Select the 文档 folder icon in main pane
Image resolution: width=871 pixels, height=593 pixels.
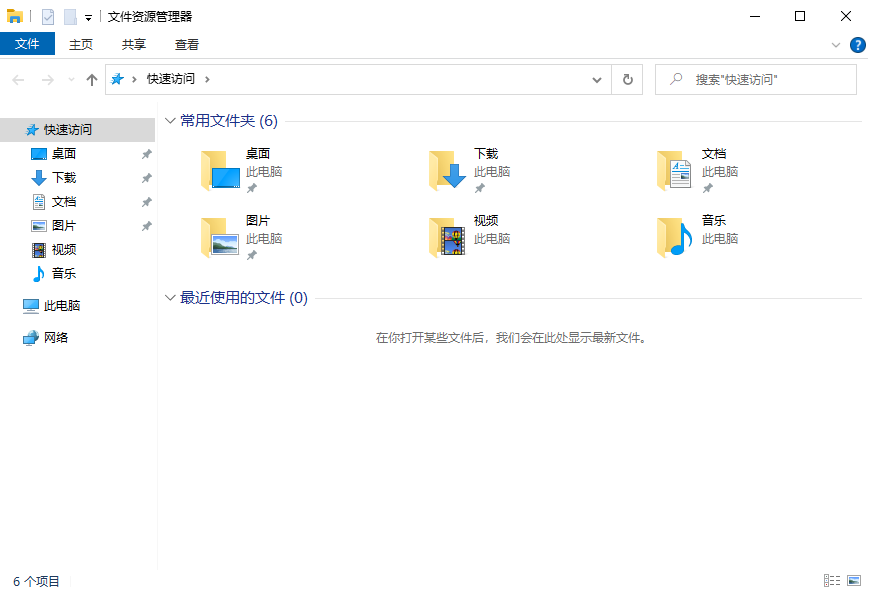coord(674,170)
